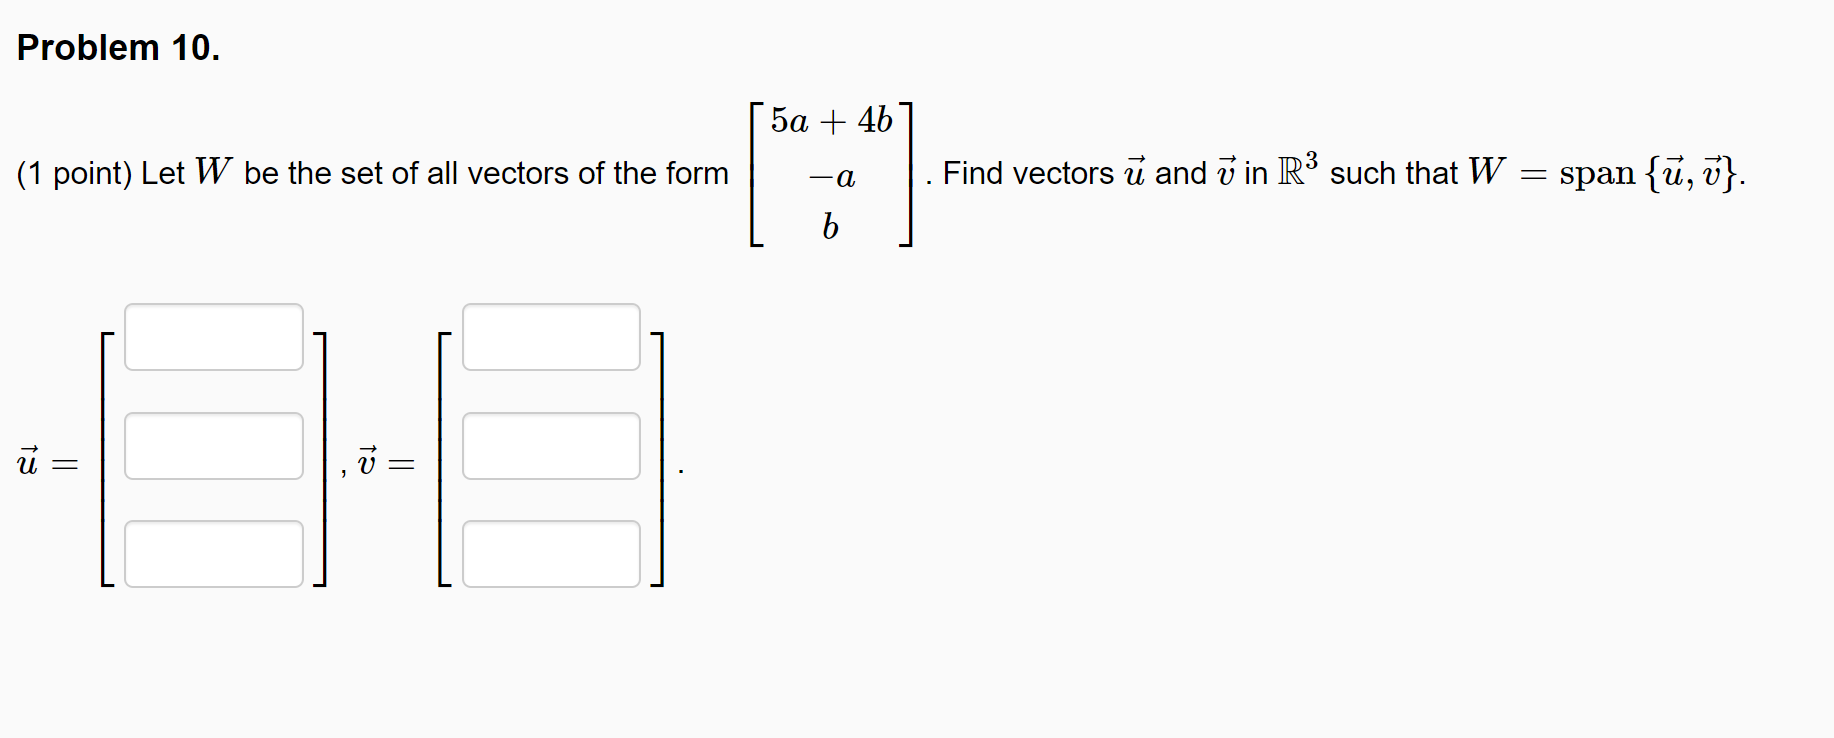Click the matrix entry b

(x=830, y=227)
